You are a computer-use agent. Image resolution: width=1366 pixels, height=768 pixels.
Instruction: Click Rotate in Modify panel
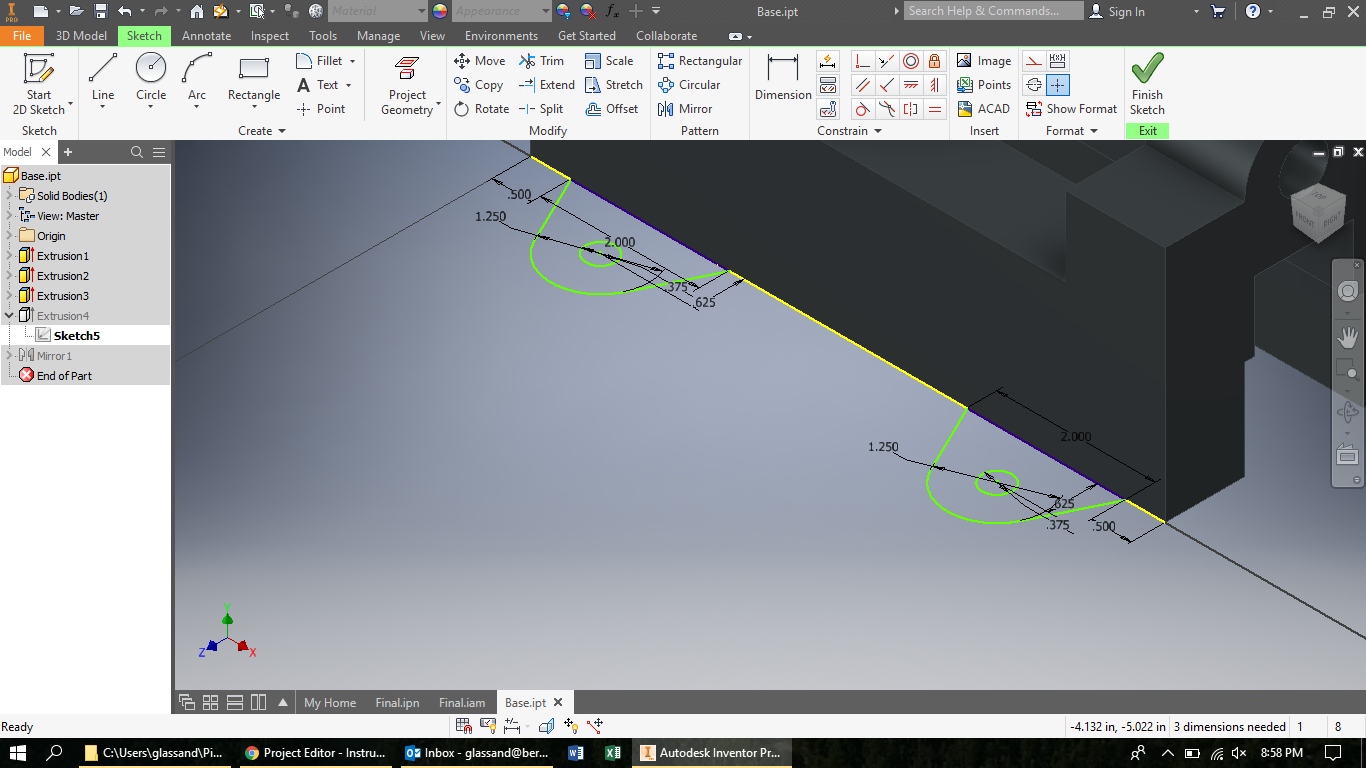pos(482,109)
